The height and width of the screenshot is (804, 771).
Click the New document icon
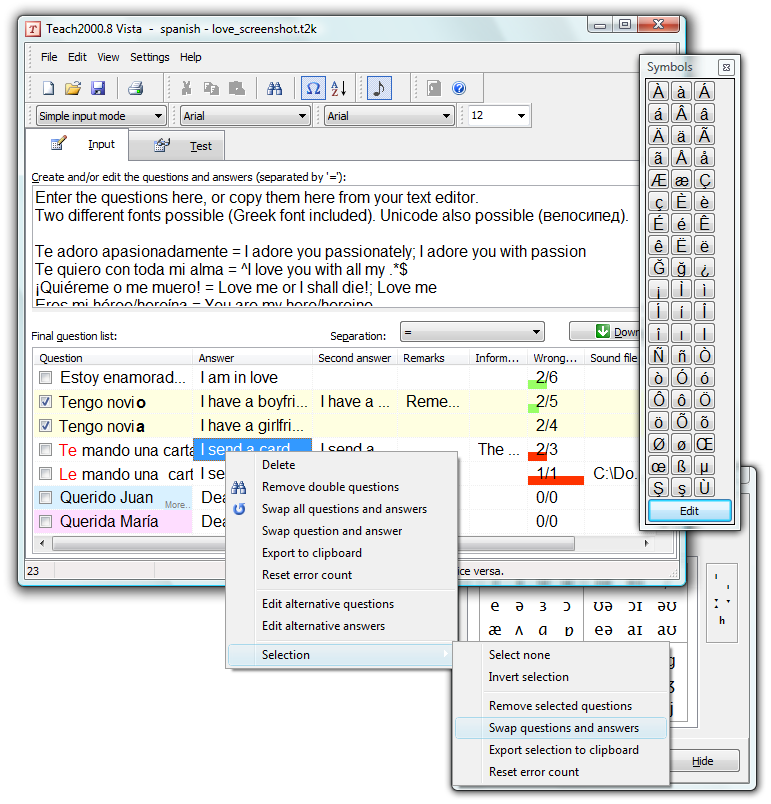click(x=48, y=88)
